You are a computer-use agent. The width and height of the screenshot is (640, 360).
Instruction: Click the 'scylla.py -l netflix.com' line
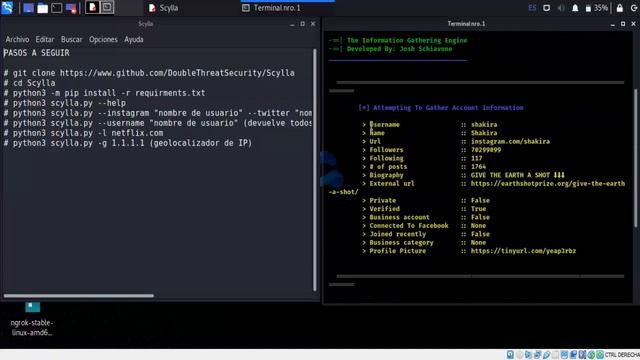[x=83, y=133]
